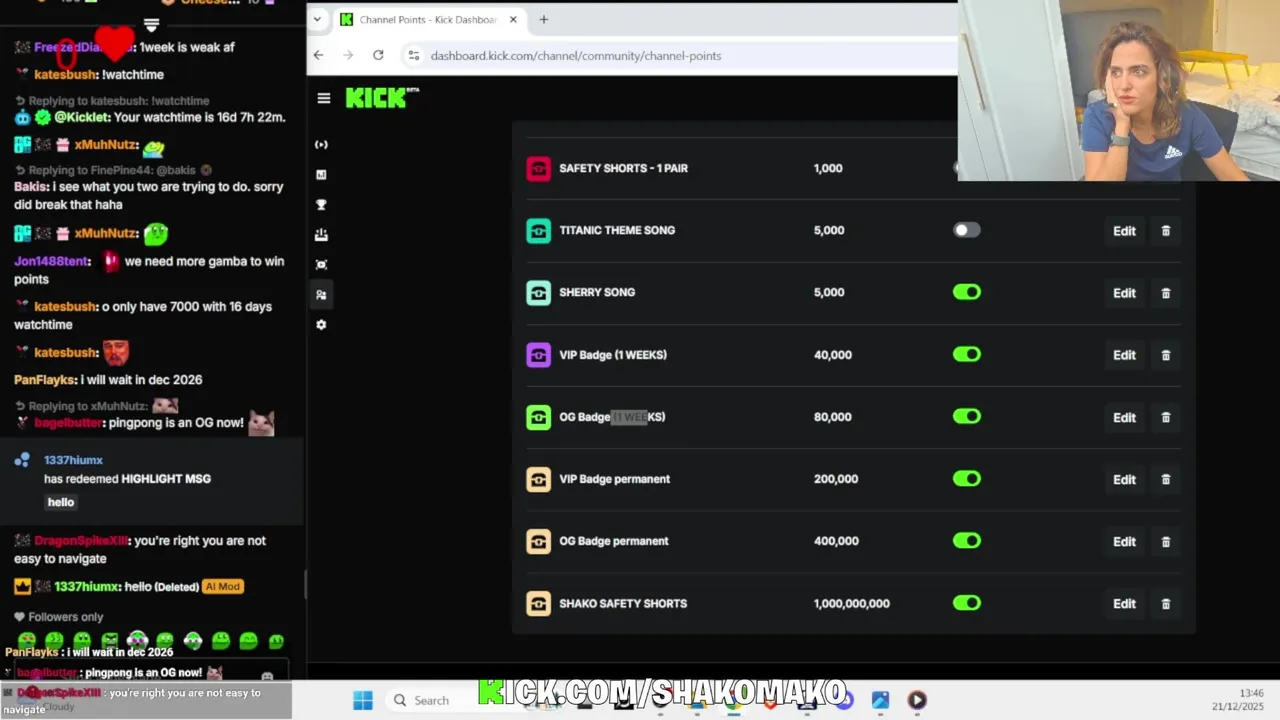Enable the TITANIC THEME SONG reward
This screenshot has width=1280, height=720.
pyautogui.click(x=966, y=230)
